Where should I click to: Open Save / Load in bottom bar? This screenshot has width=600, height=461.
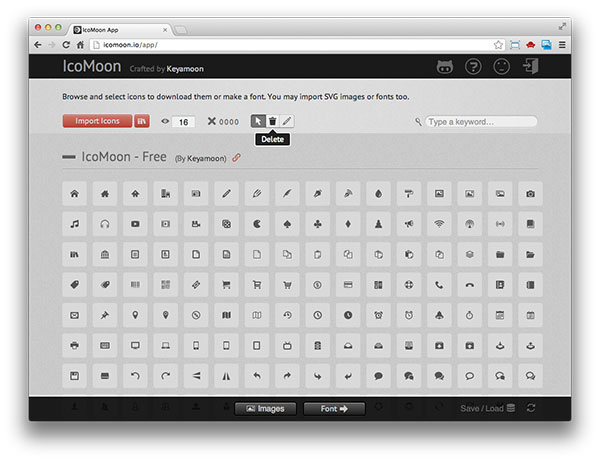pos(488,408)
